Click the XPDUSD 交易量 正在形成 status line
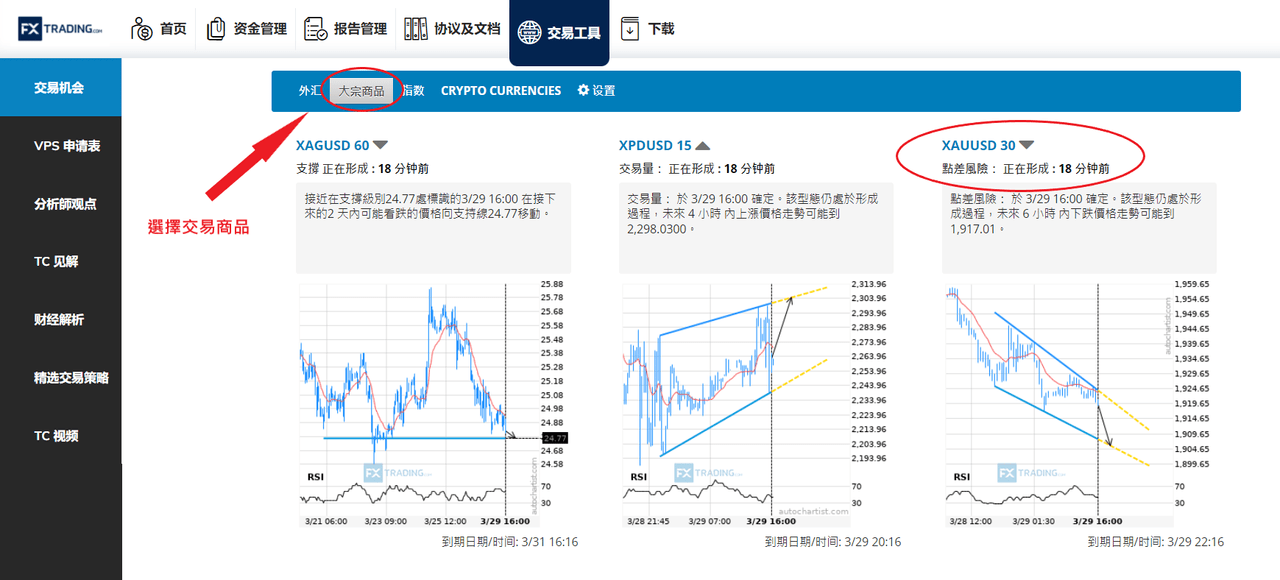 [697, 169]
